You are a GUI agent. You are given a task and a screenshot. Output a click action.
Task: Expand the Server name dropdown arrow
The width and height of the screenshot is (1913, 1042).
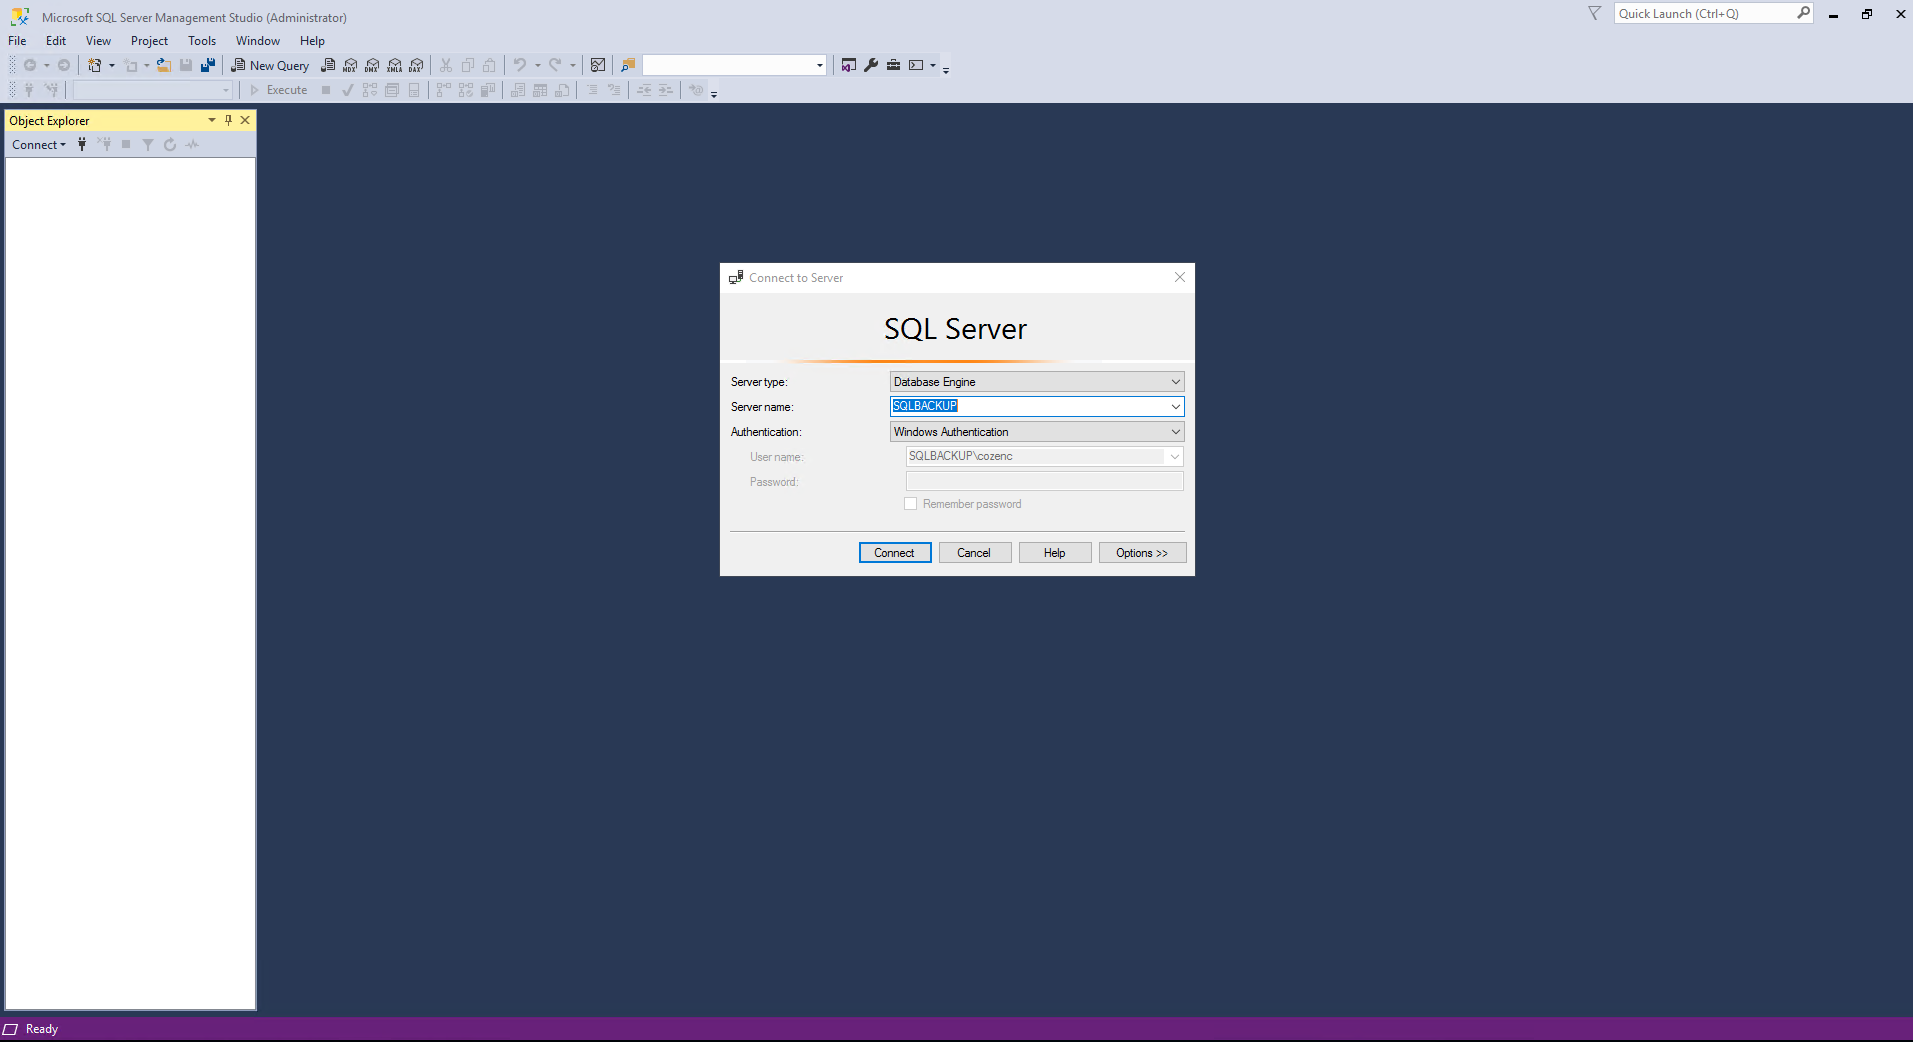point(1176,407)
